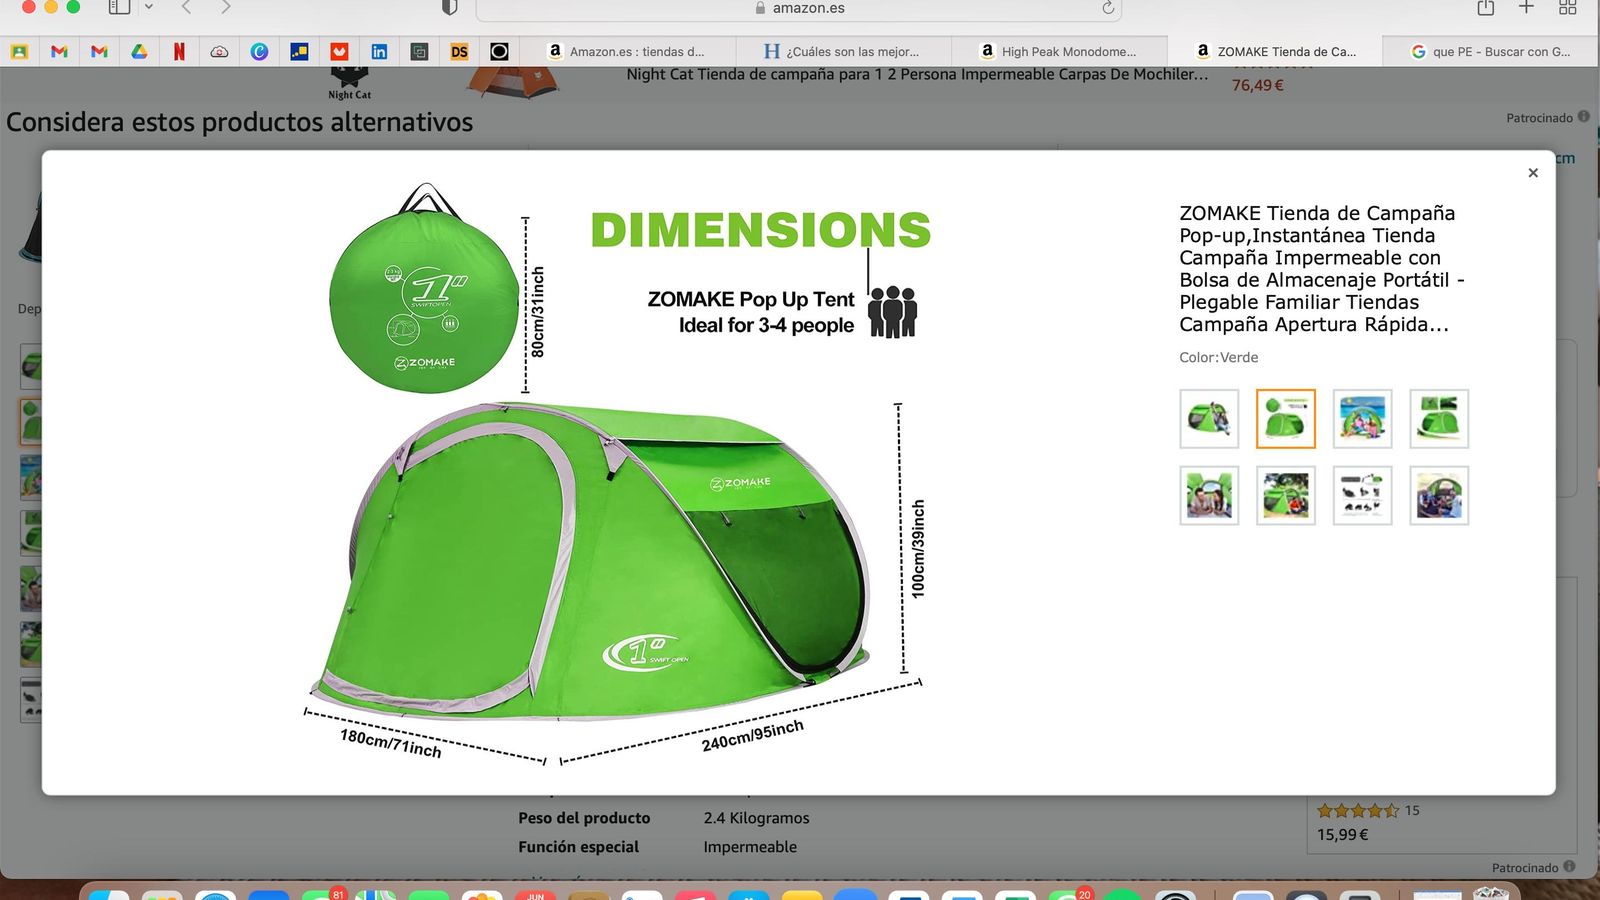Screen dimensions: 1600x900
Task: Select the beach scene product thumbnail
Action: pos(1363,420)
